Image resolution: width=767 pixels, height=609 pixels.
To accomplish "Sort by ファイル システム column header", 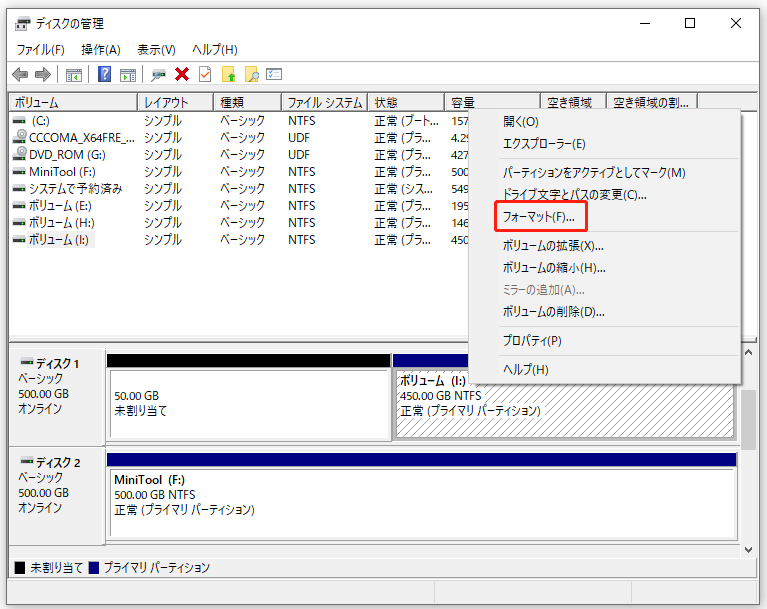I will 325,103.
